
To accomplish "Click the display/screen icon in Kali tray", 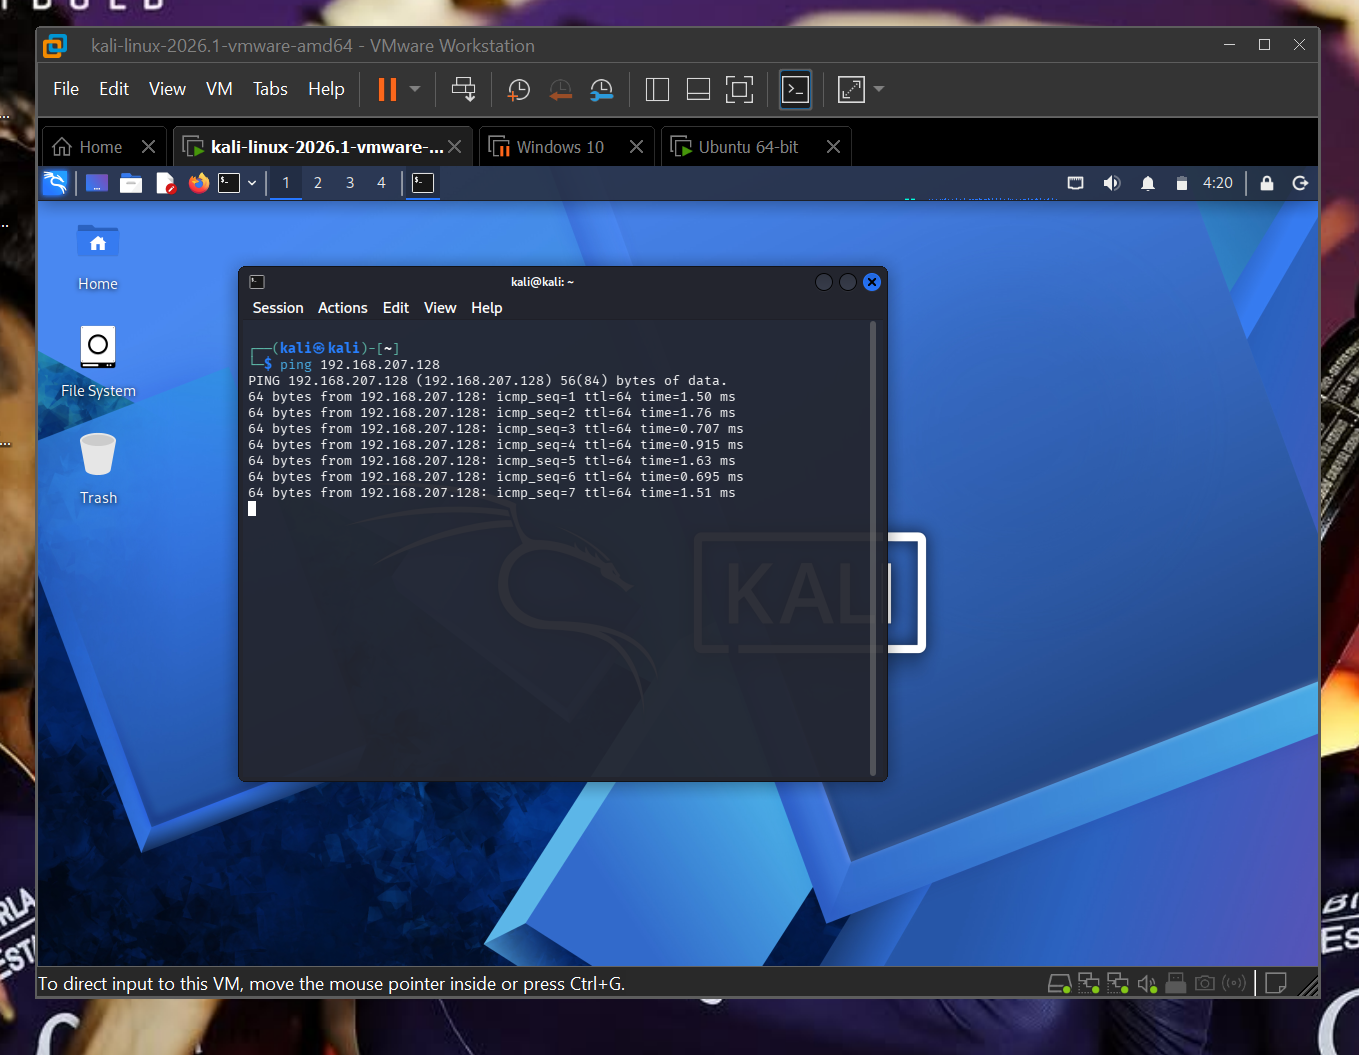I will pyautogui.click(x=1076, y=183).
